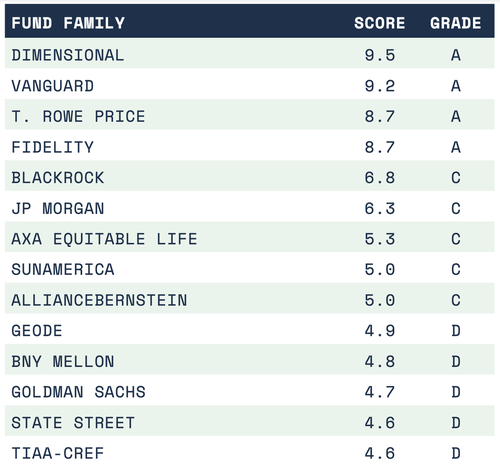Select the VANGUARD row name
This screenshot has height=471, width=500.
pos(53,86)
